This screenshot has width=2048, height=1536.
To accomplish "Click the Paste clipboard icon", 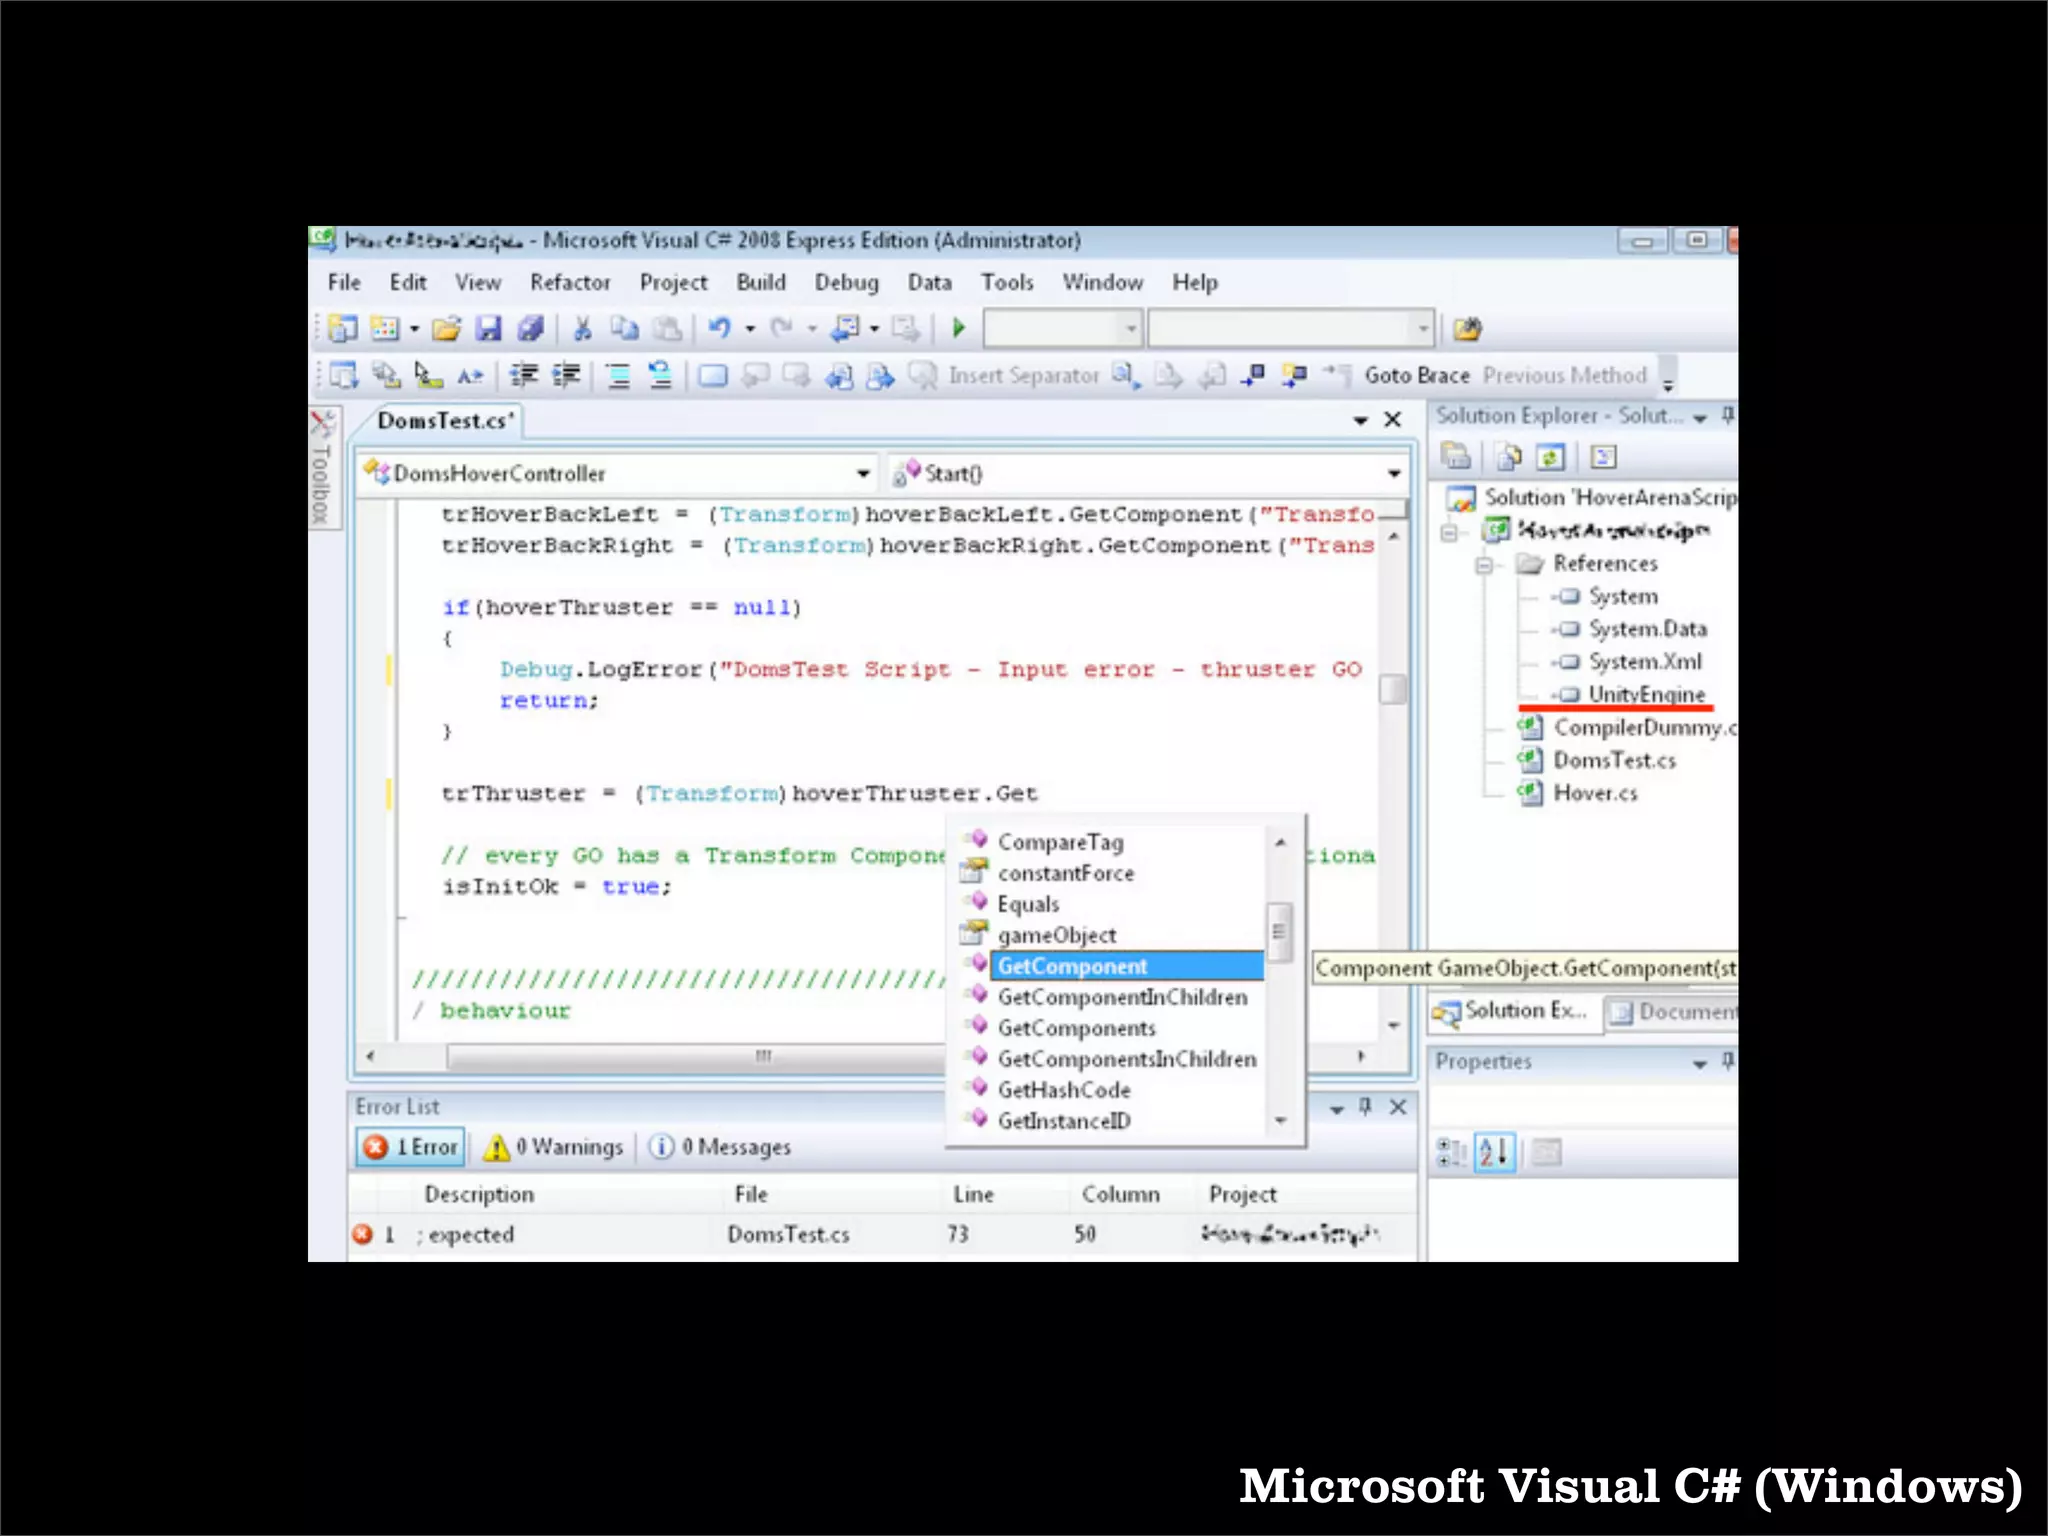I will pos(667,328).
